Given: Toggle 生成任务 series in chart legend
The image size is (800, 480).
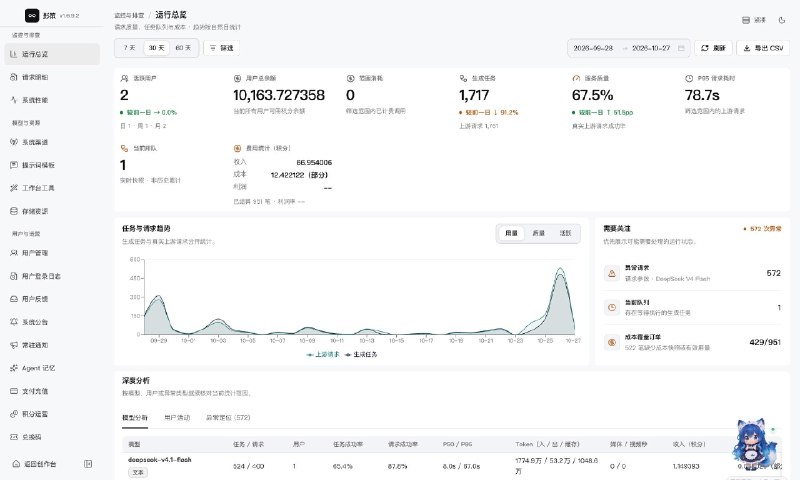Looking at the screenshot, I should pyautogui.click(x=361, y=355).
